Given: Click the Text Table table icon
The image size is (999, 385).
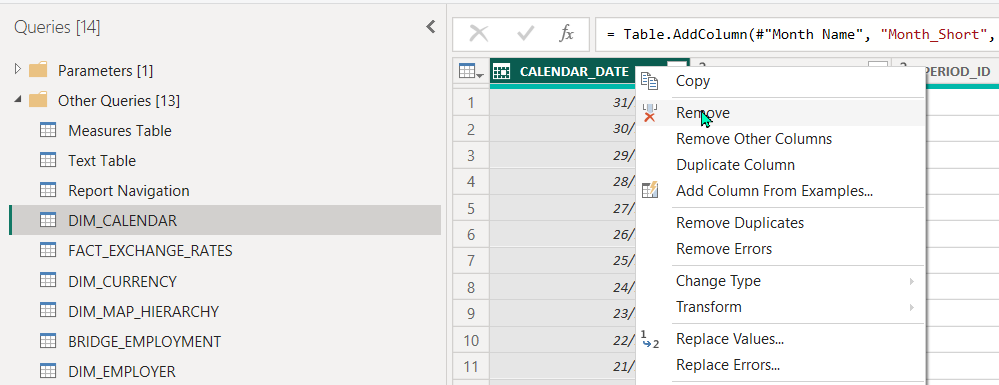Looking at the screenshot, I should pos(48,160).
